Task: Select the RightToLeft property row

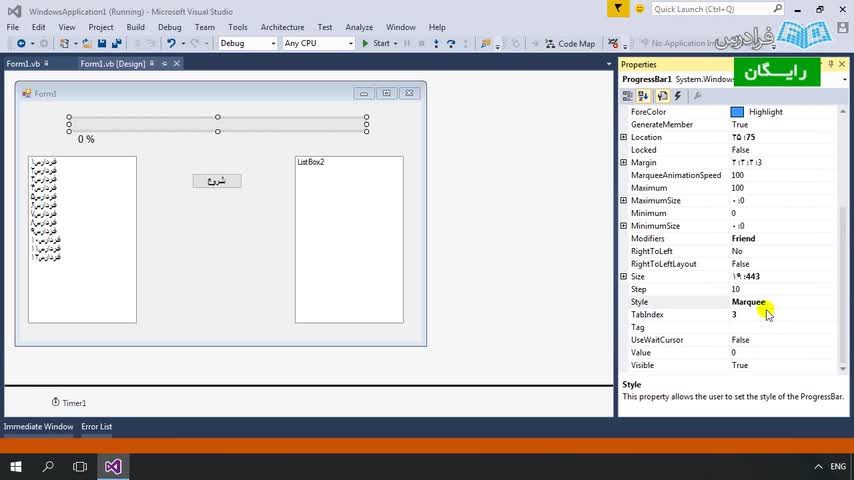Action: point(729,251)
